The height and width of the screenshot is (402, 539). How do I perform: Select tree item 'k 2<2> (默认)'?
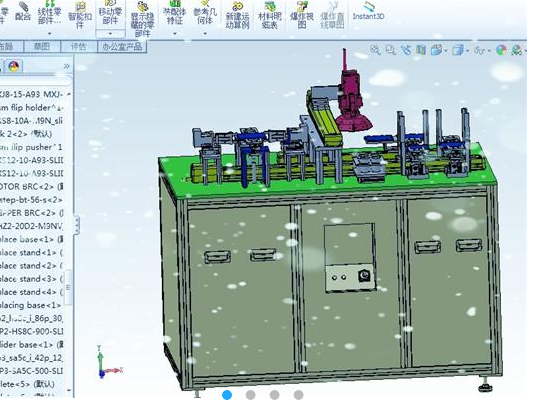point(26,134)
